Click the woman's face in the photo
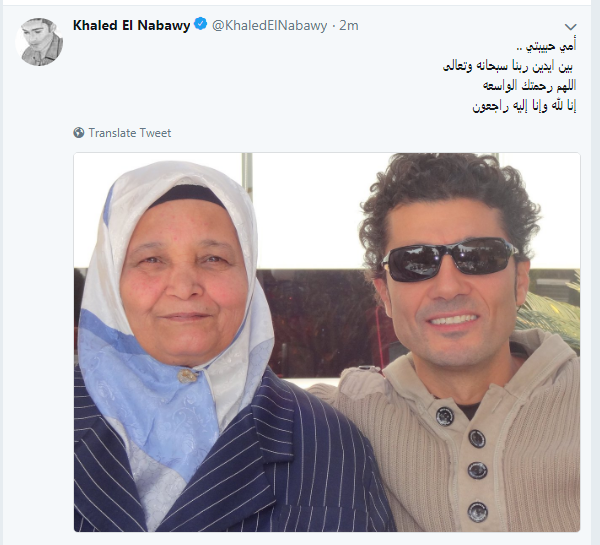 [183, 281]
